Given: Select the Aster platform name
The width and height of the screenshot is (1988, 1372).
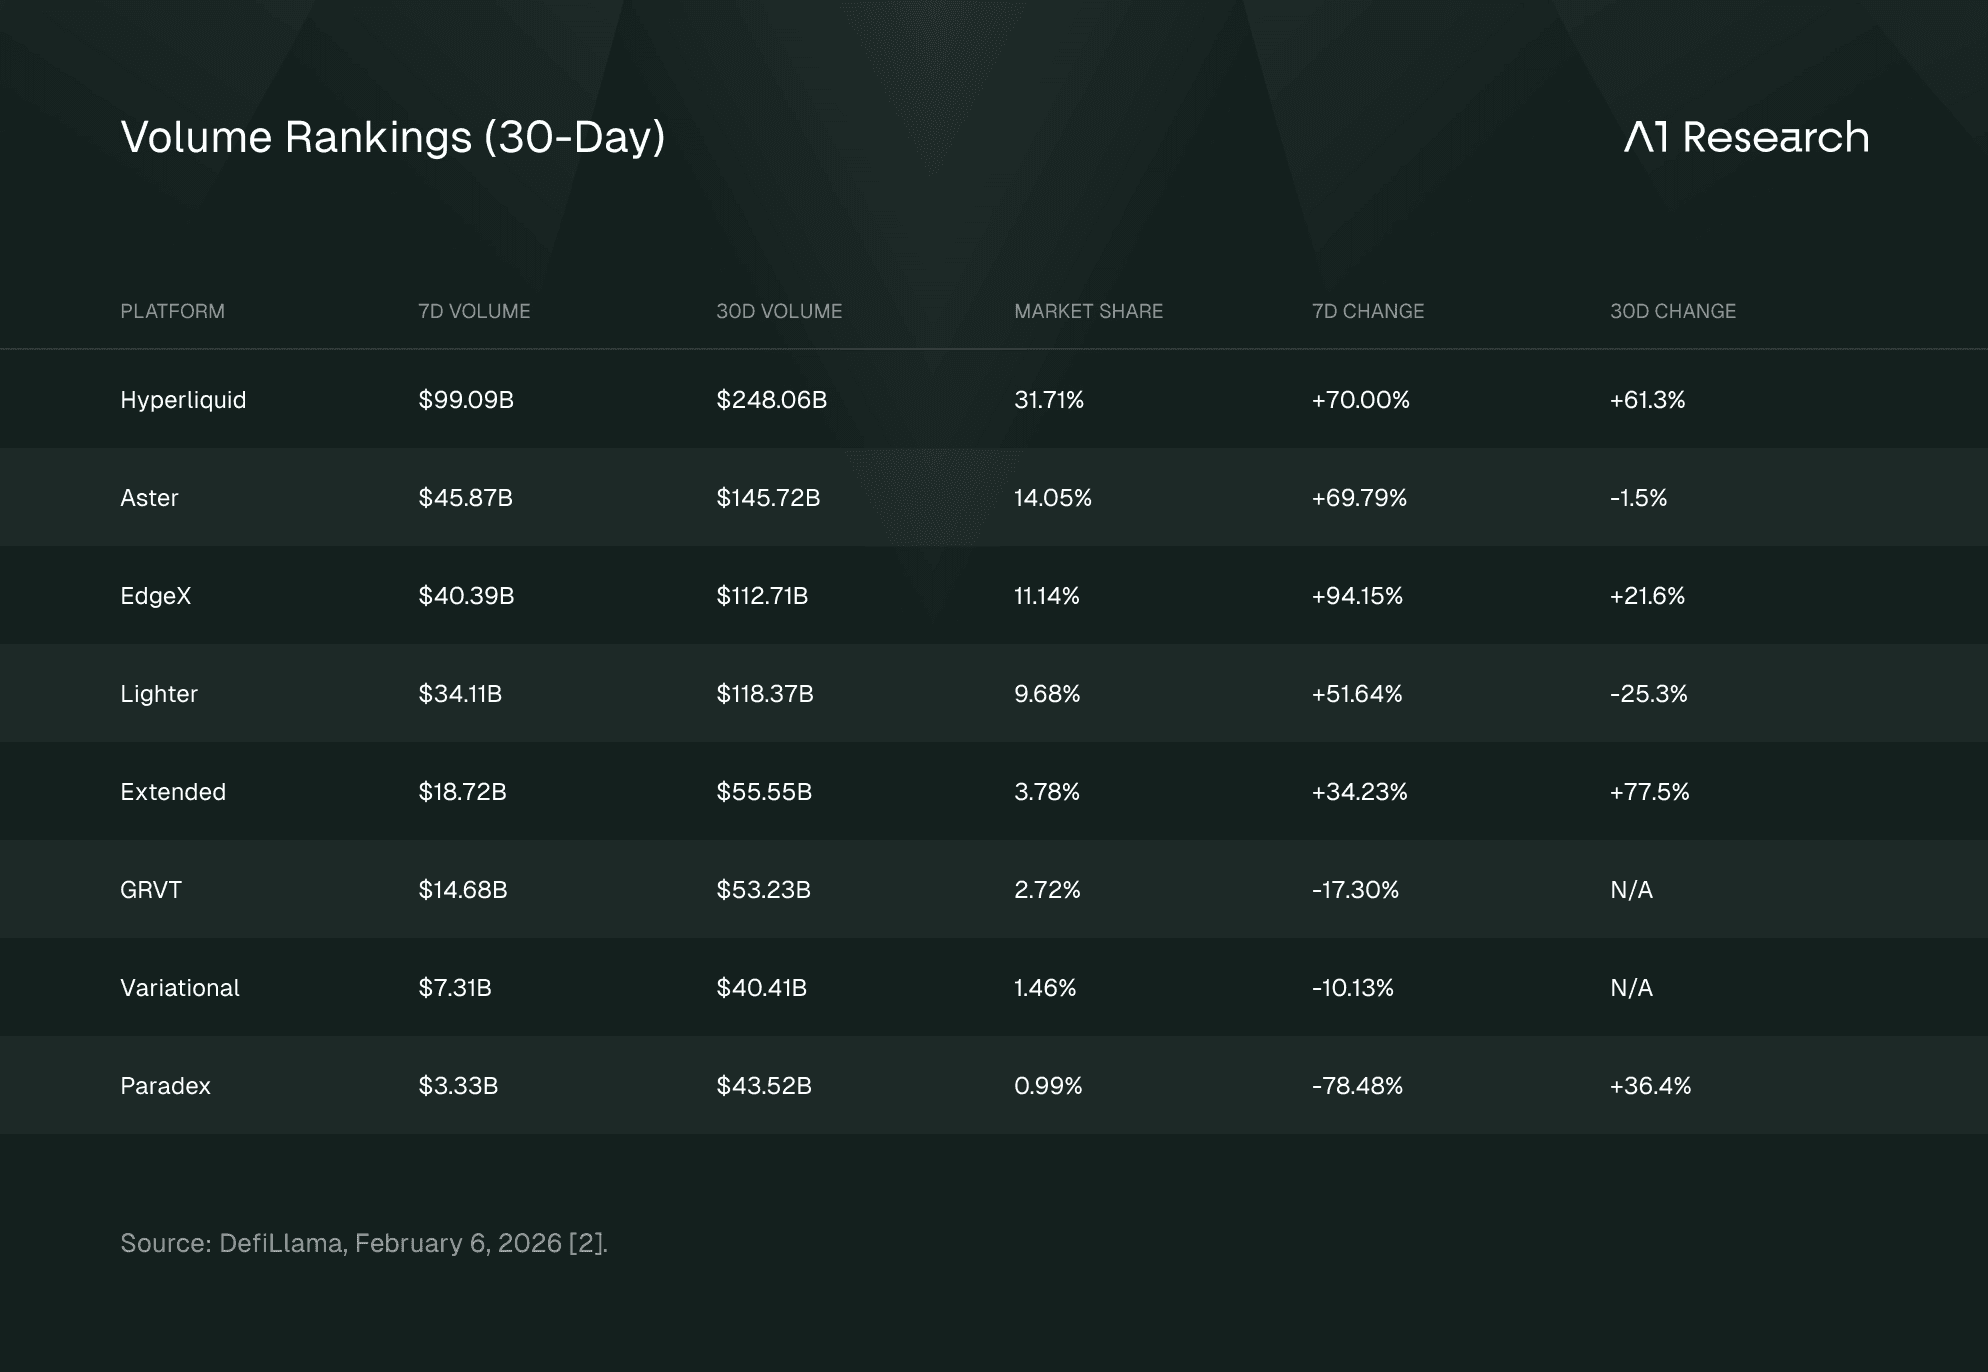Looking at the screenshot, I should click(149, 498).
